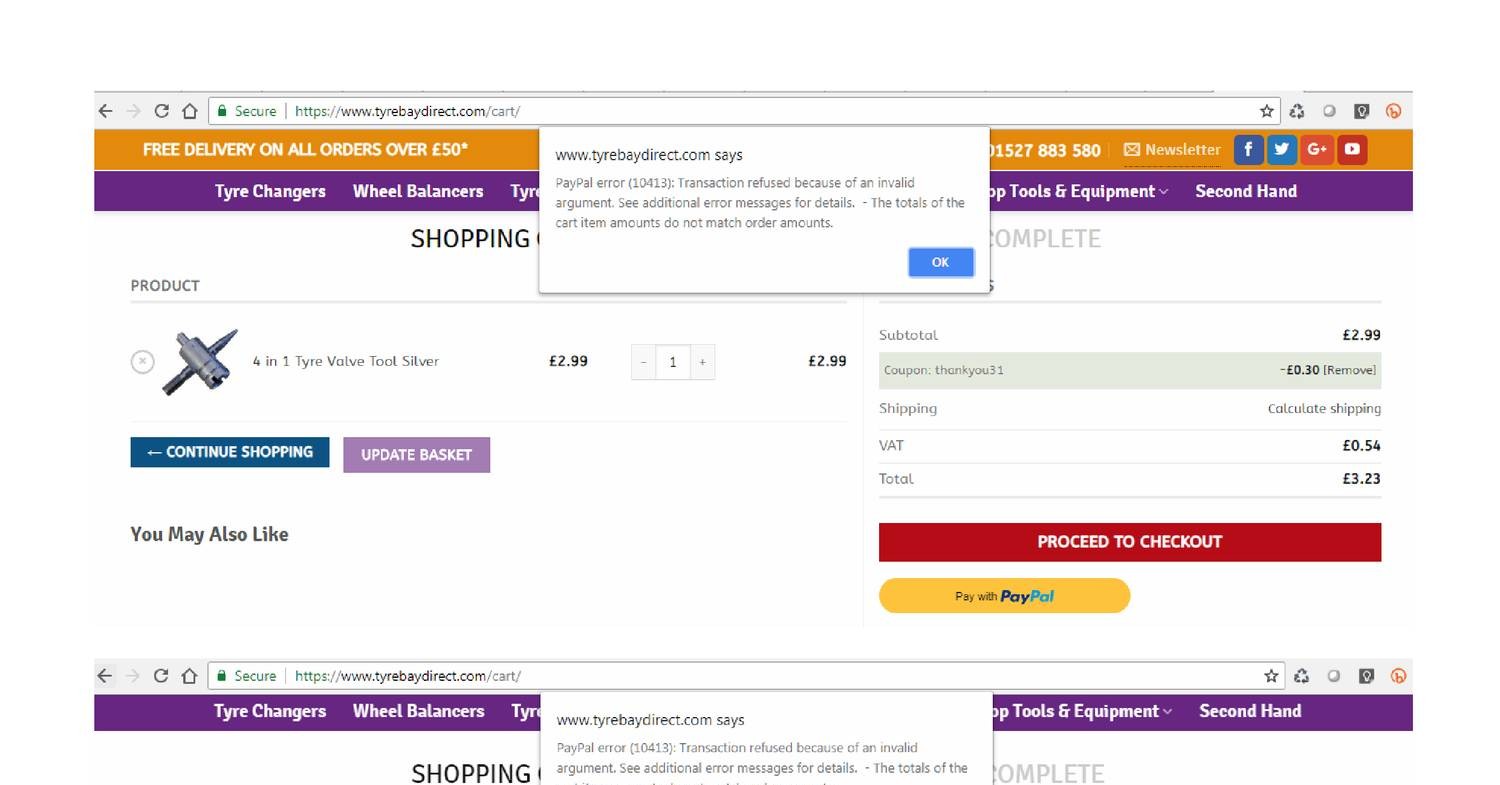The width and height of the screenshot is (1500, 785).
Task: Remove the 4 in 1 Tyre Valve Tool item
Action: [x=143, y=361]
